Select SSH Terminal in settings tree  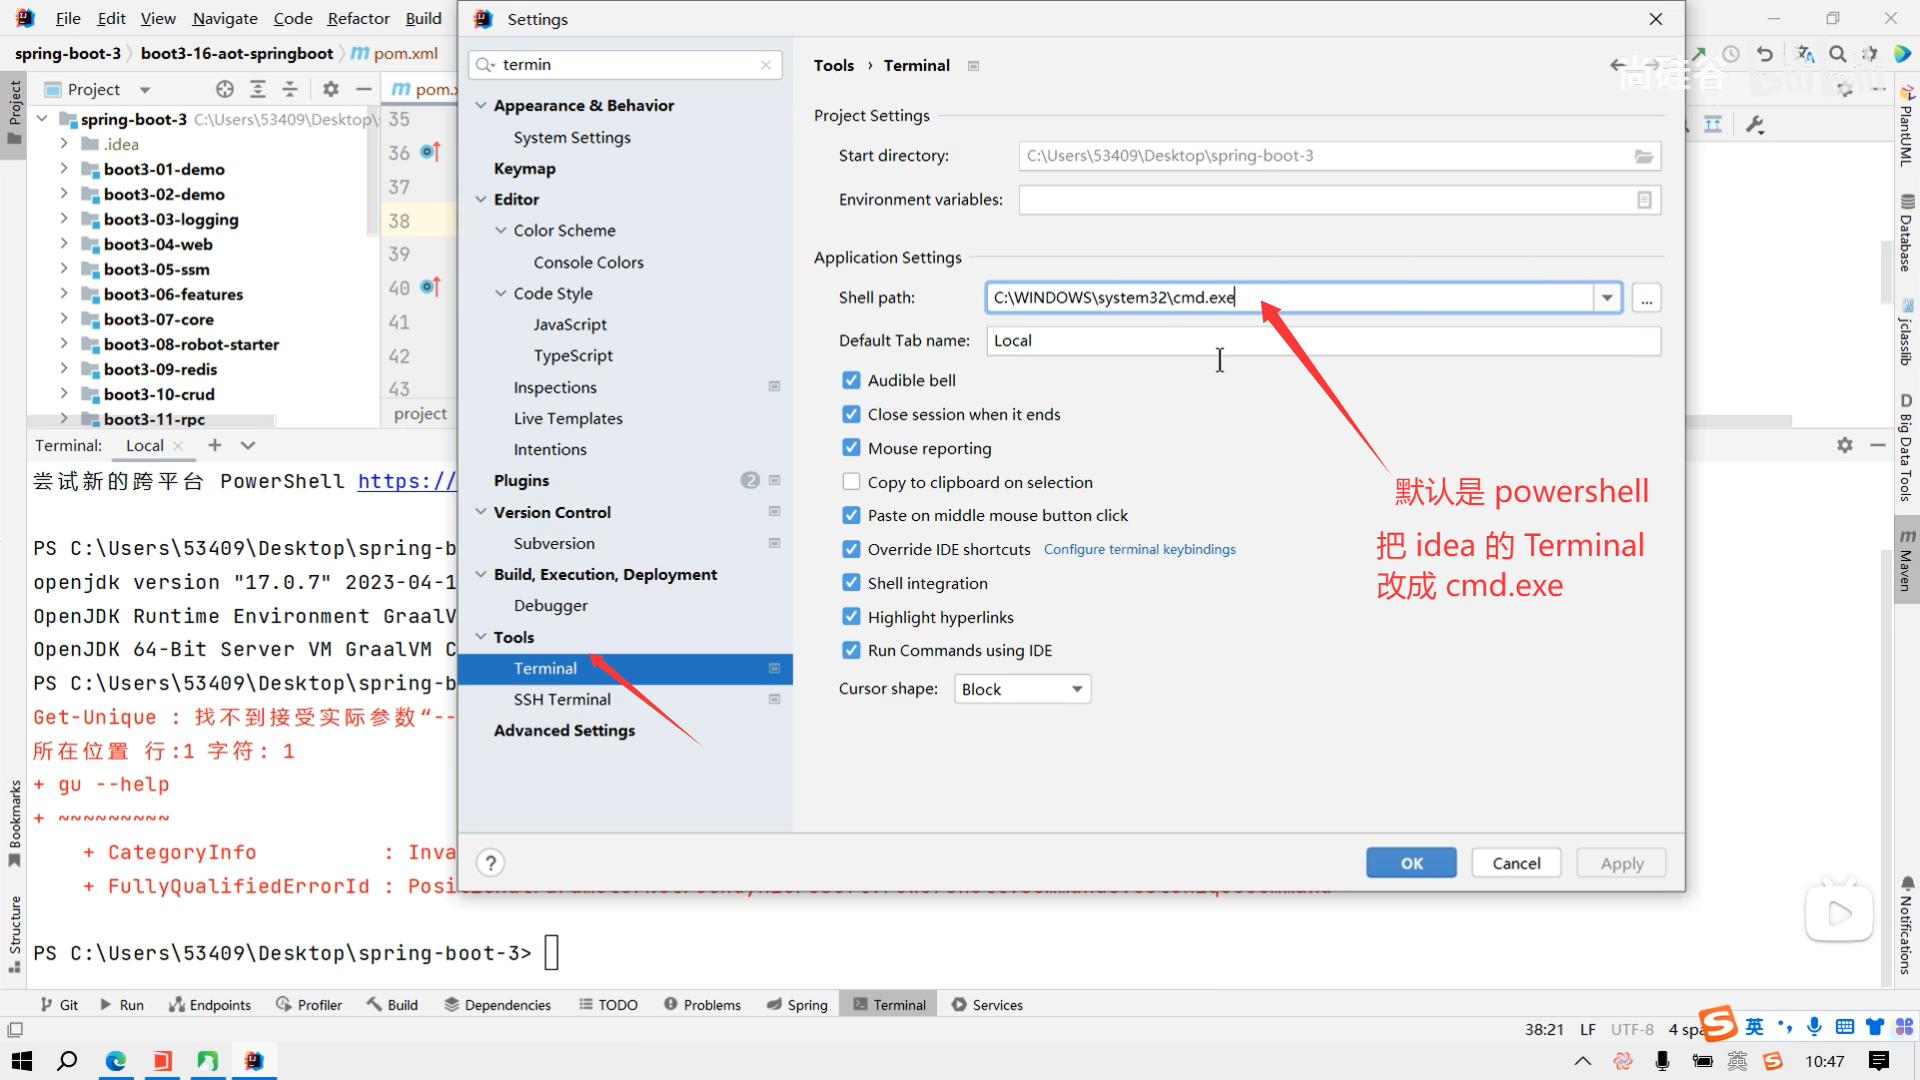562,699
